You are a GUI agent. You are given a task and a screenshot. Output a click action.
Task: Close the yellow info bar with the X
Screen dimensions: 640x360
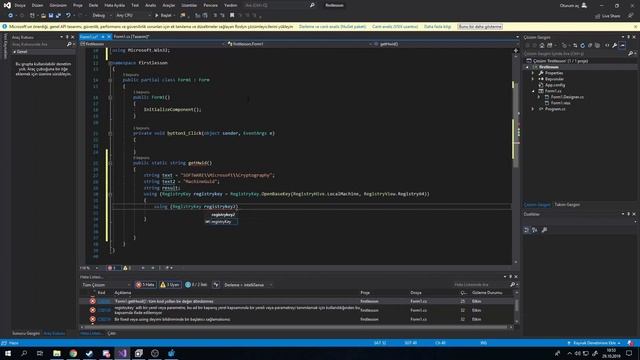[636, 27]
